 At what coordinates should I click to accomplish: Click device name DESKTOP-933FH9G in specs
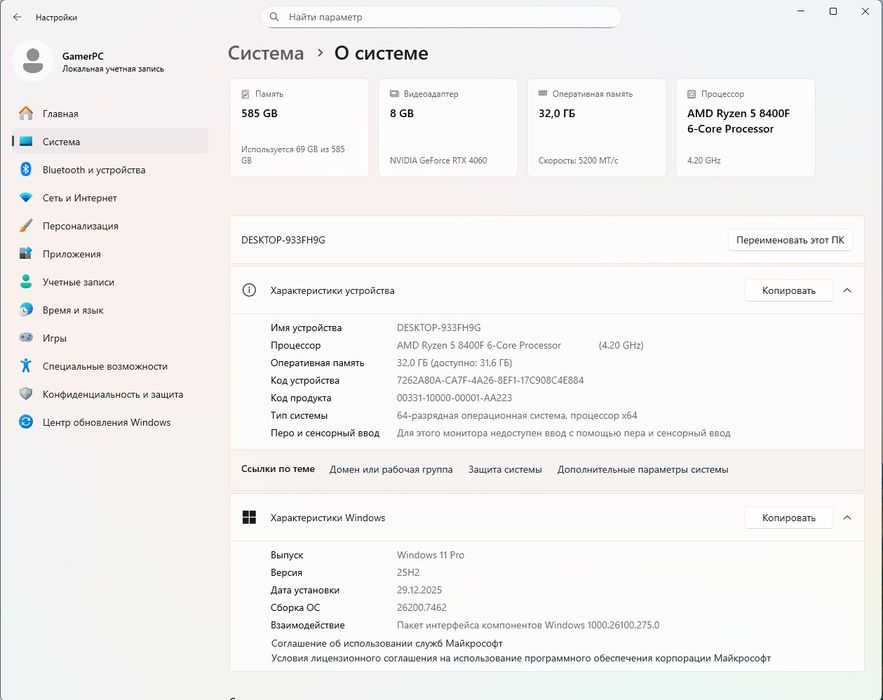pos(439,327)
